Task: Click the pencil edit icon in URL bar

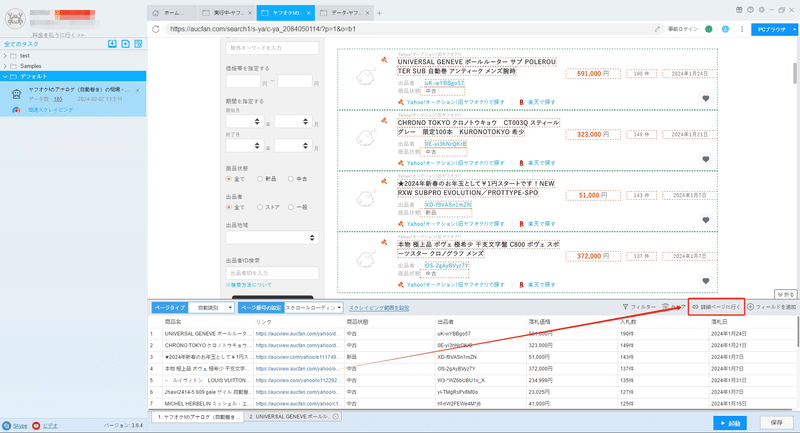Action: (x=657, y=29)
